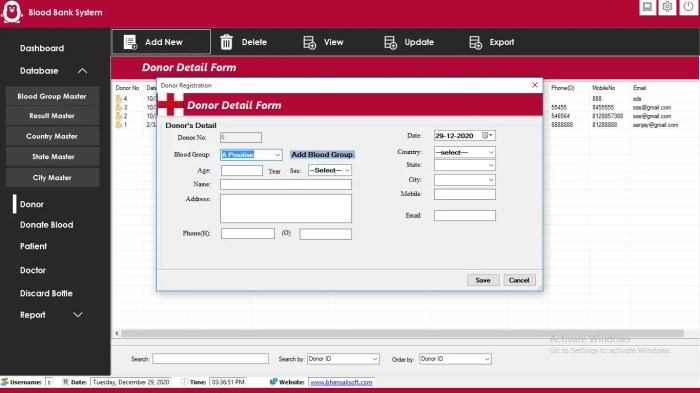
Task: Click the power icon at top right
Action: pos(688,7)
